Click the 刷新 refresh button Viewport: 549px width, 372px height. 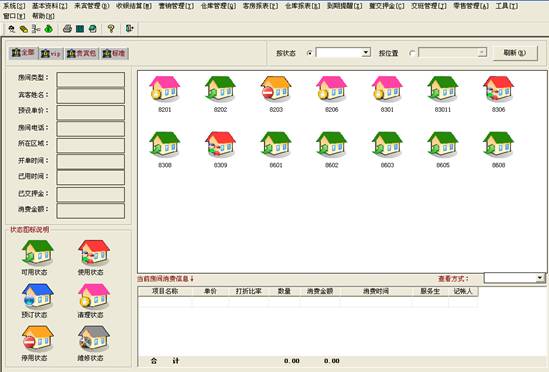click(515, 53)
